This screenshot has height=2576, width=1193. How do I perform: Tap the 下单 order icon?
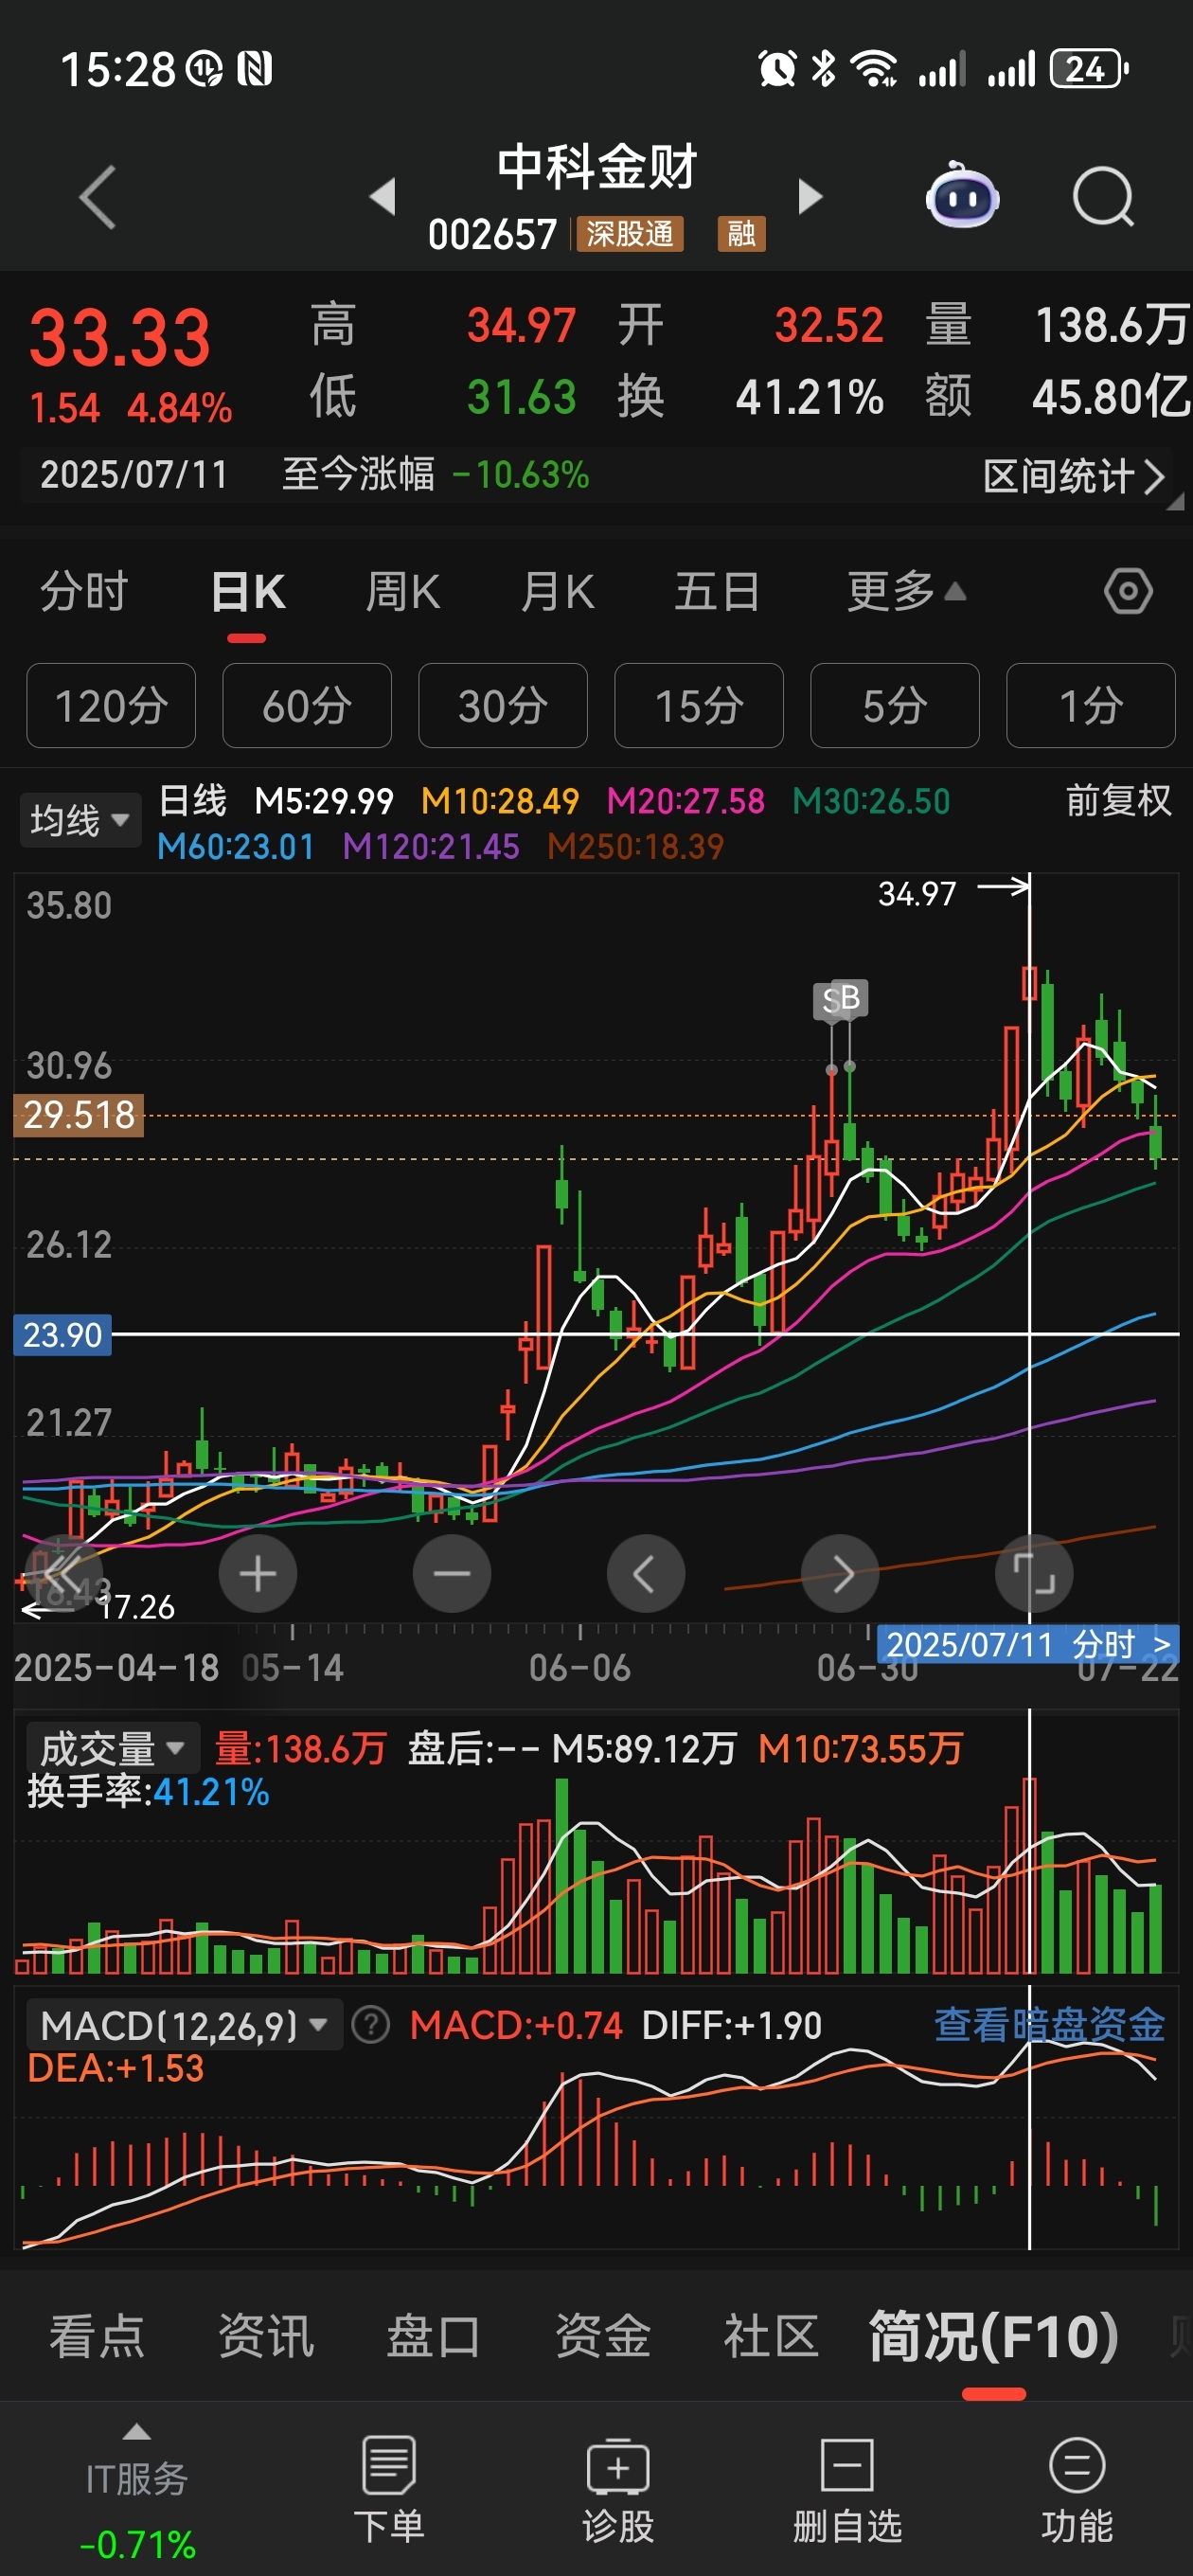point(389,2489)
